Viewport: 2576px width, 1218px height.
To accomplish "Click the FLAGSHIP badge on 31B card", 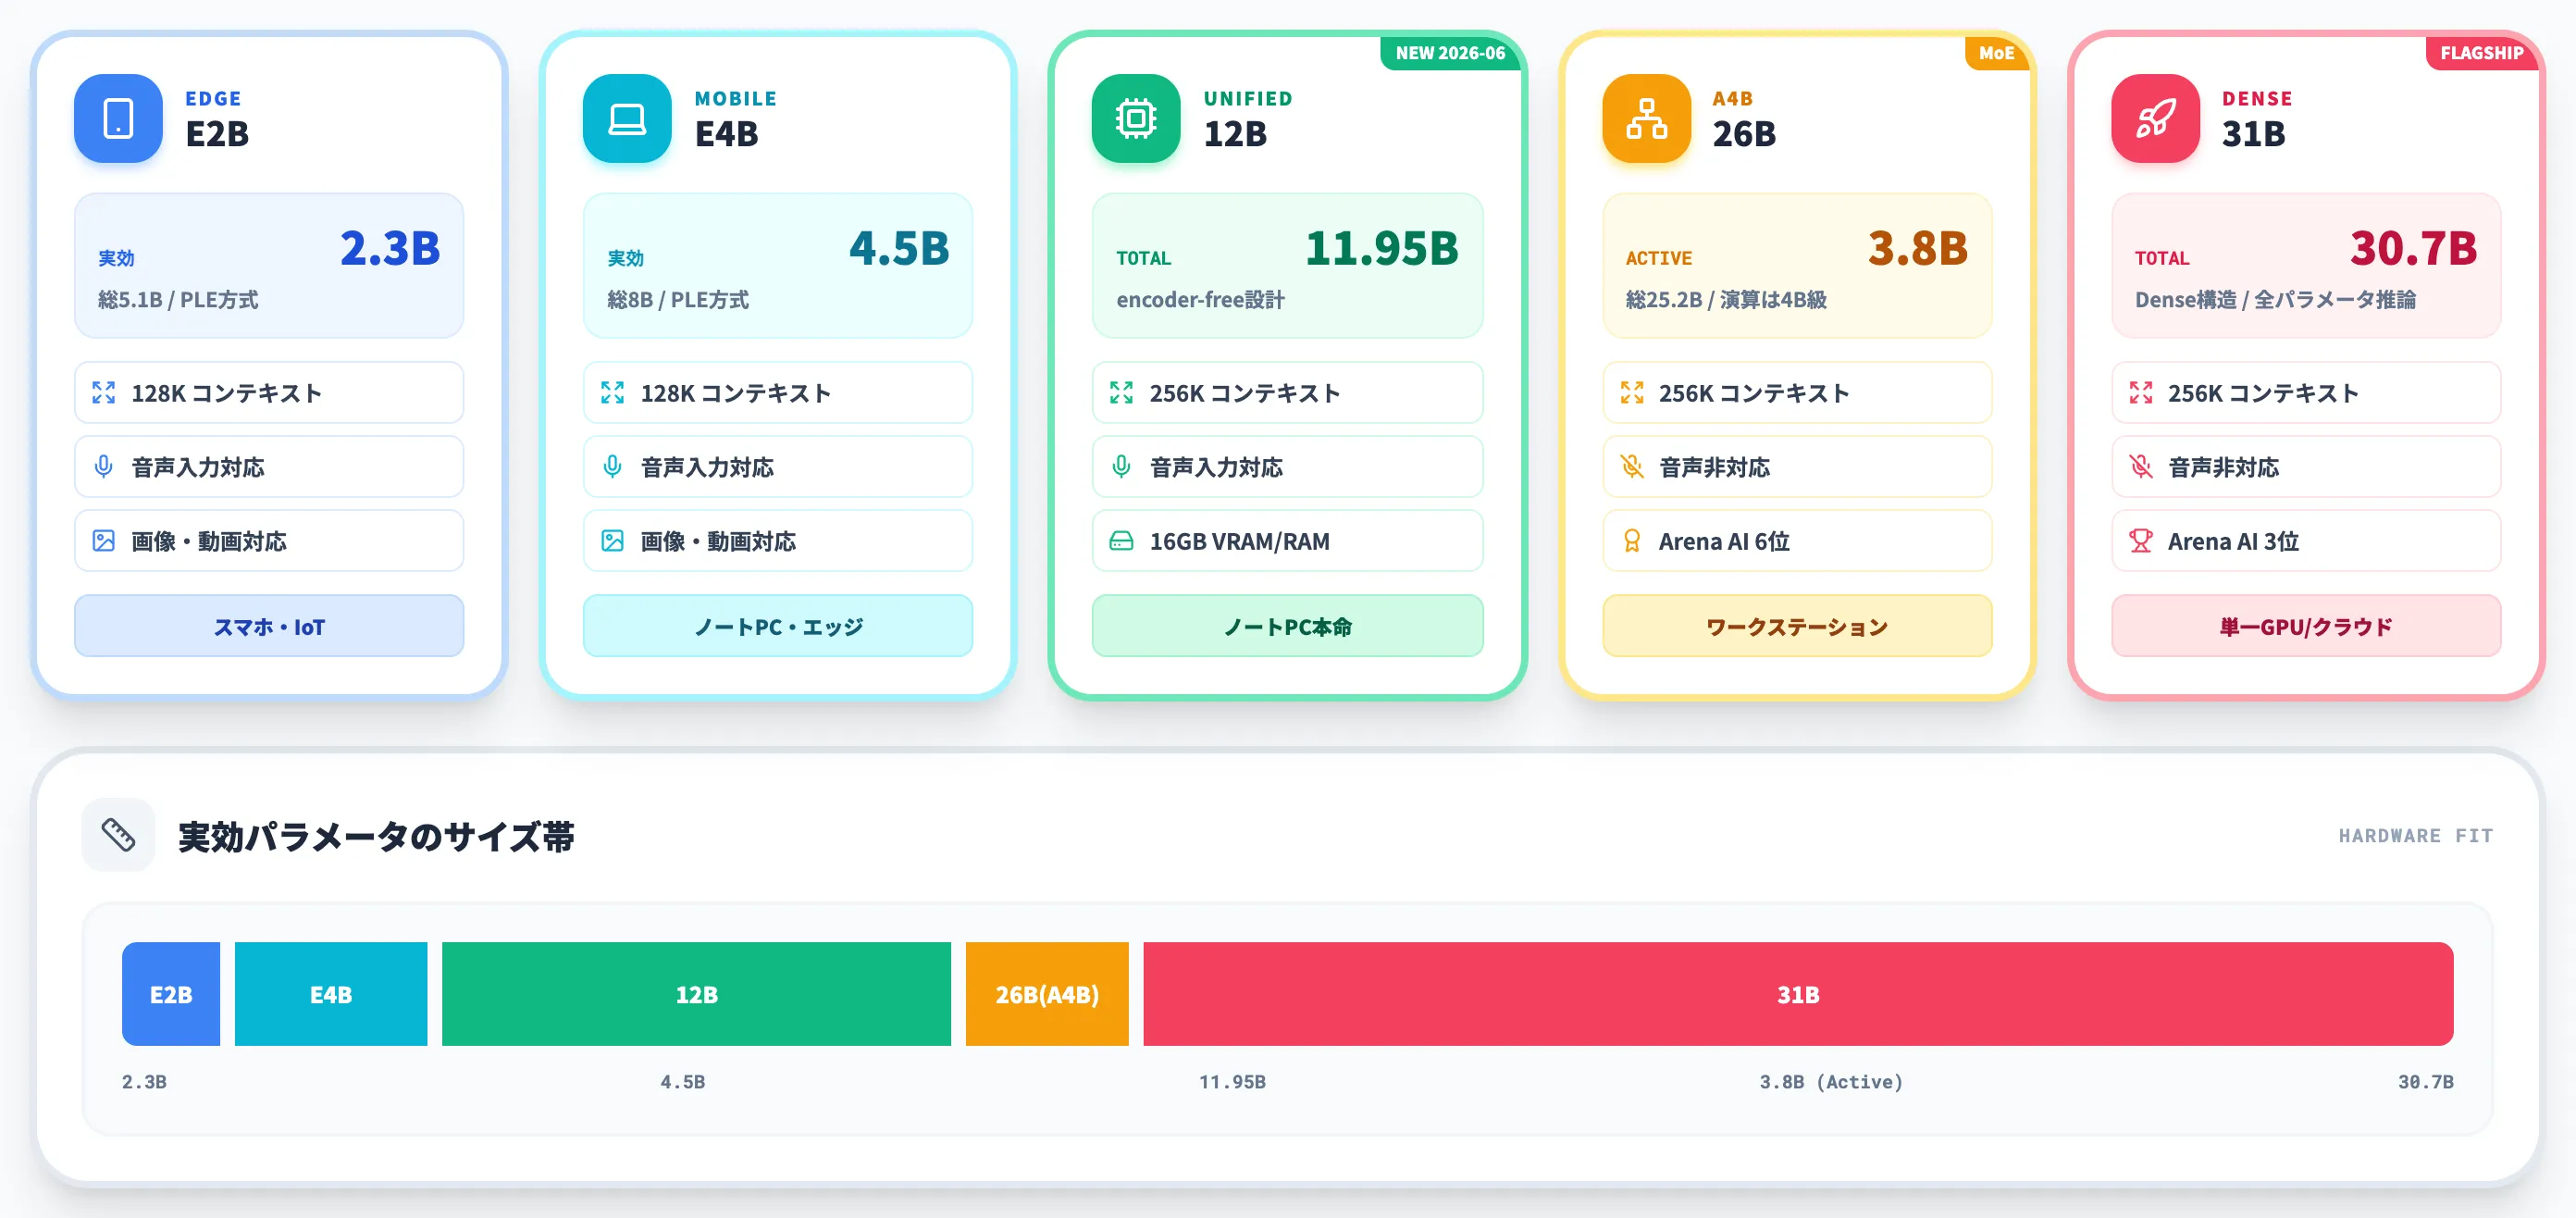I will coord(2482,53).
